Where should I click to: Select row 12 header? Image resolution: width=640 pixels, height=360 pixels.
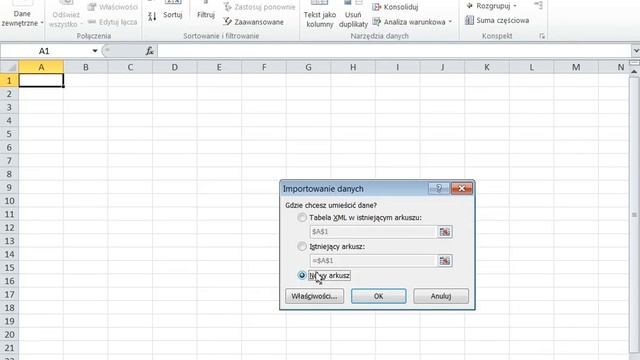coord(9,227)
